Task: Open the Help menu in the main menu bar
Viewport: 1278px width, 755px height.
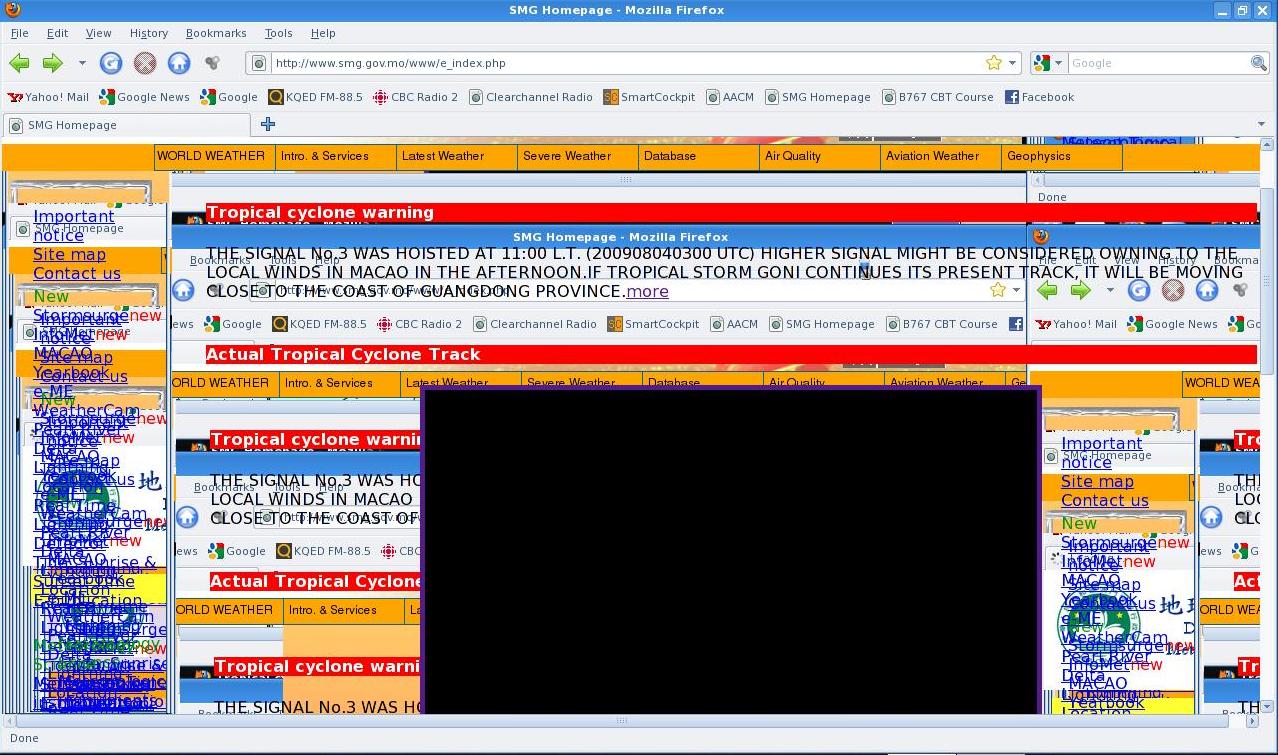Action: 323,33
